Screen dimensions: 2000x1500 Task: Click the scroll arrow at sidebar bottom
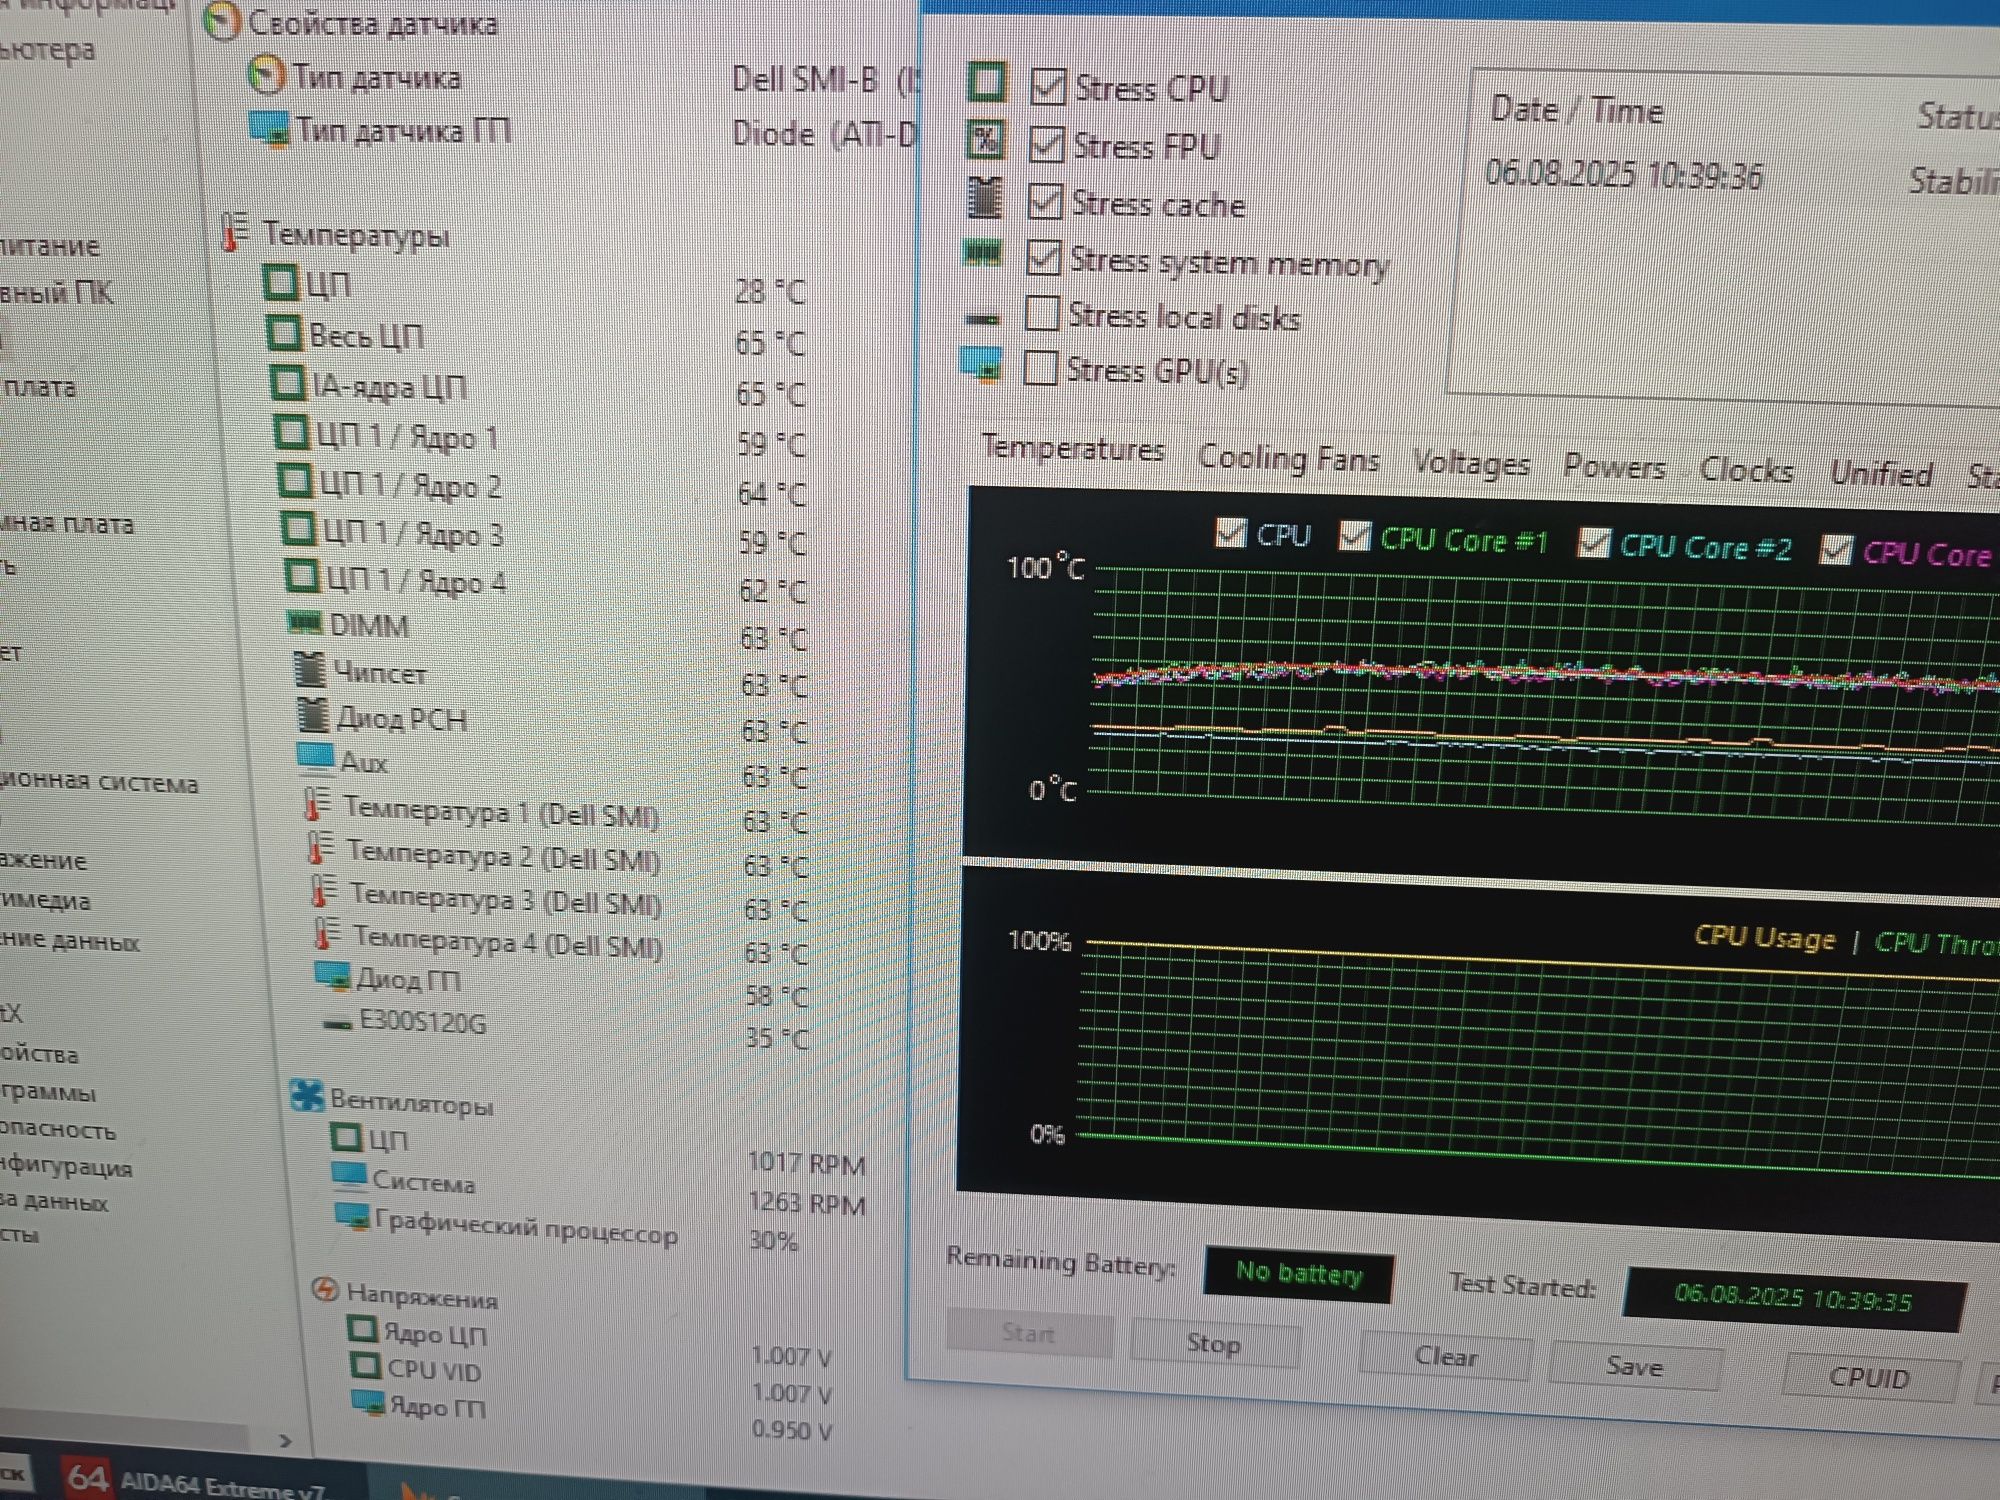(x=285, y=1441)
